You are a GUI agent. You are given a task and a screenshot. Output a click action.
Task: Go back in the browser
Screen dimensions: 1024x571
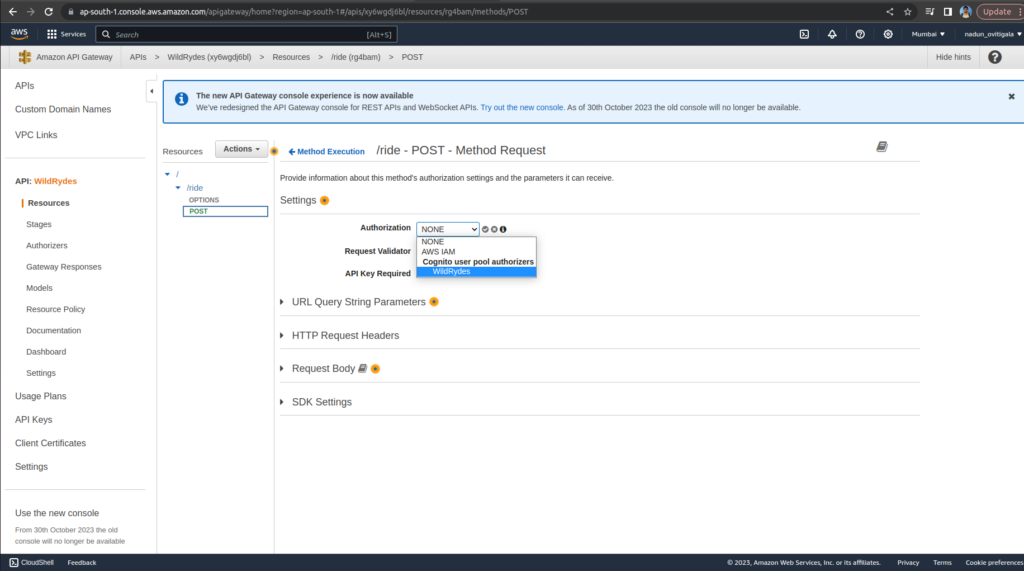pos(12,12)
